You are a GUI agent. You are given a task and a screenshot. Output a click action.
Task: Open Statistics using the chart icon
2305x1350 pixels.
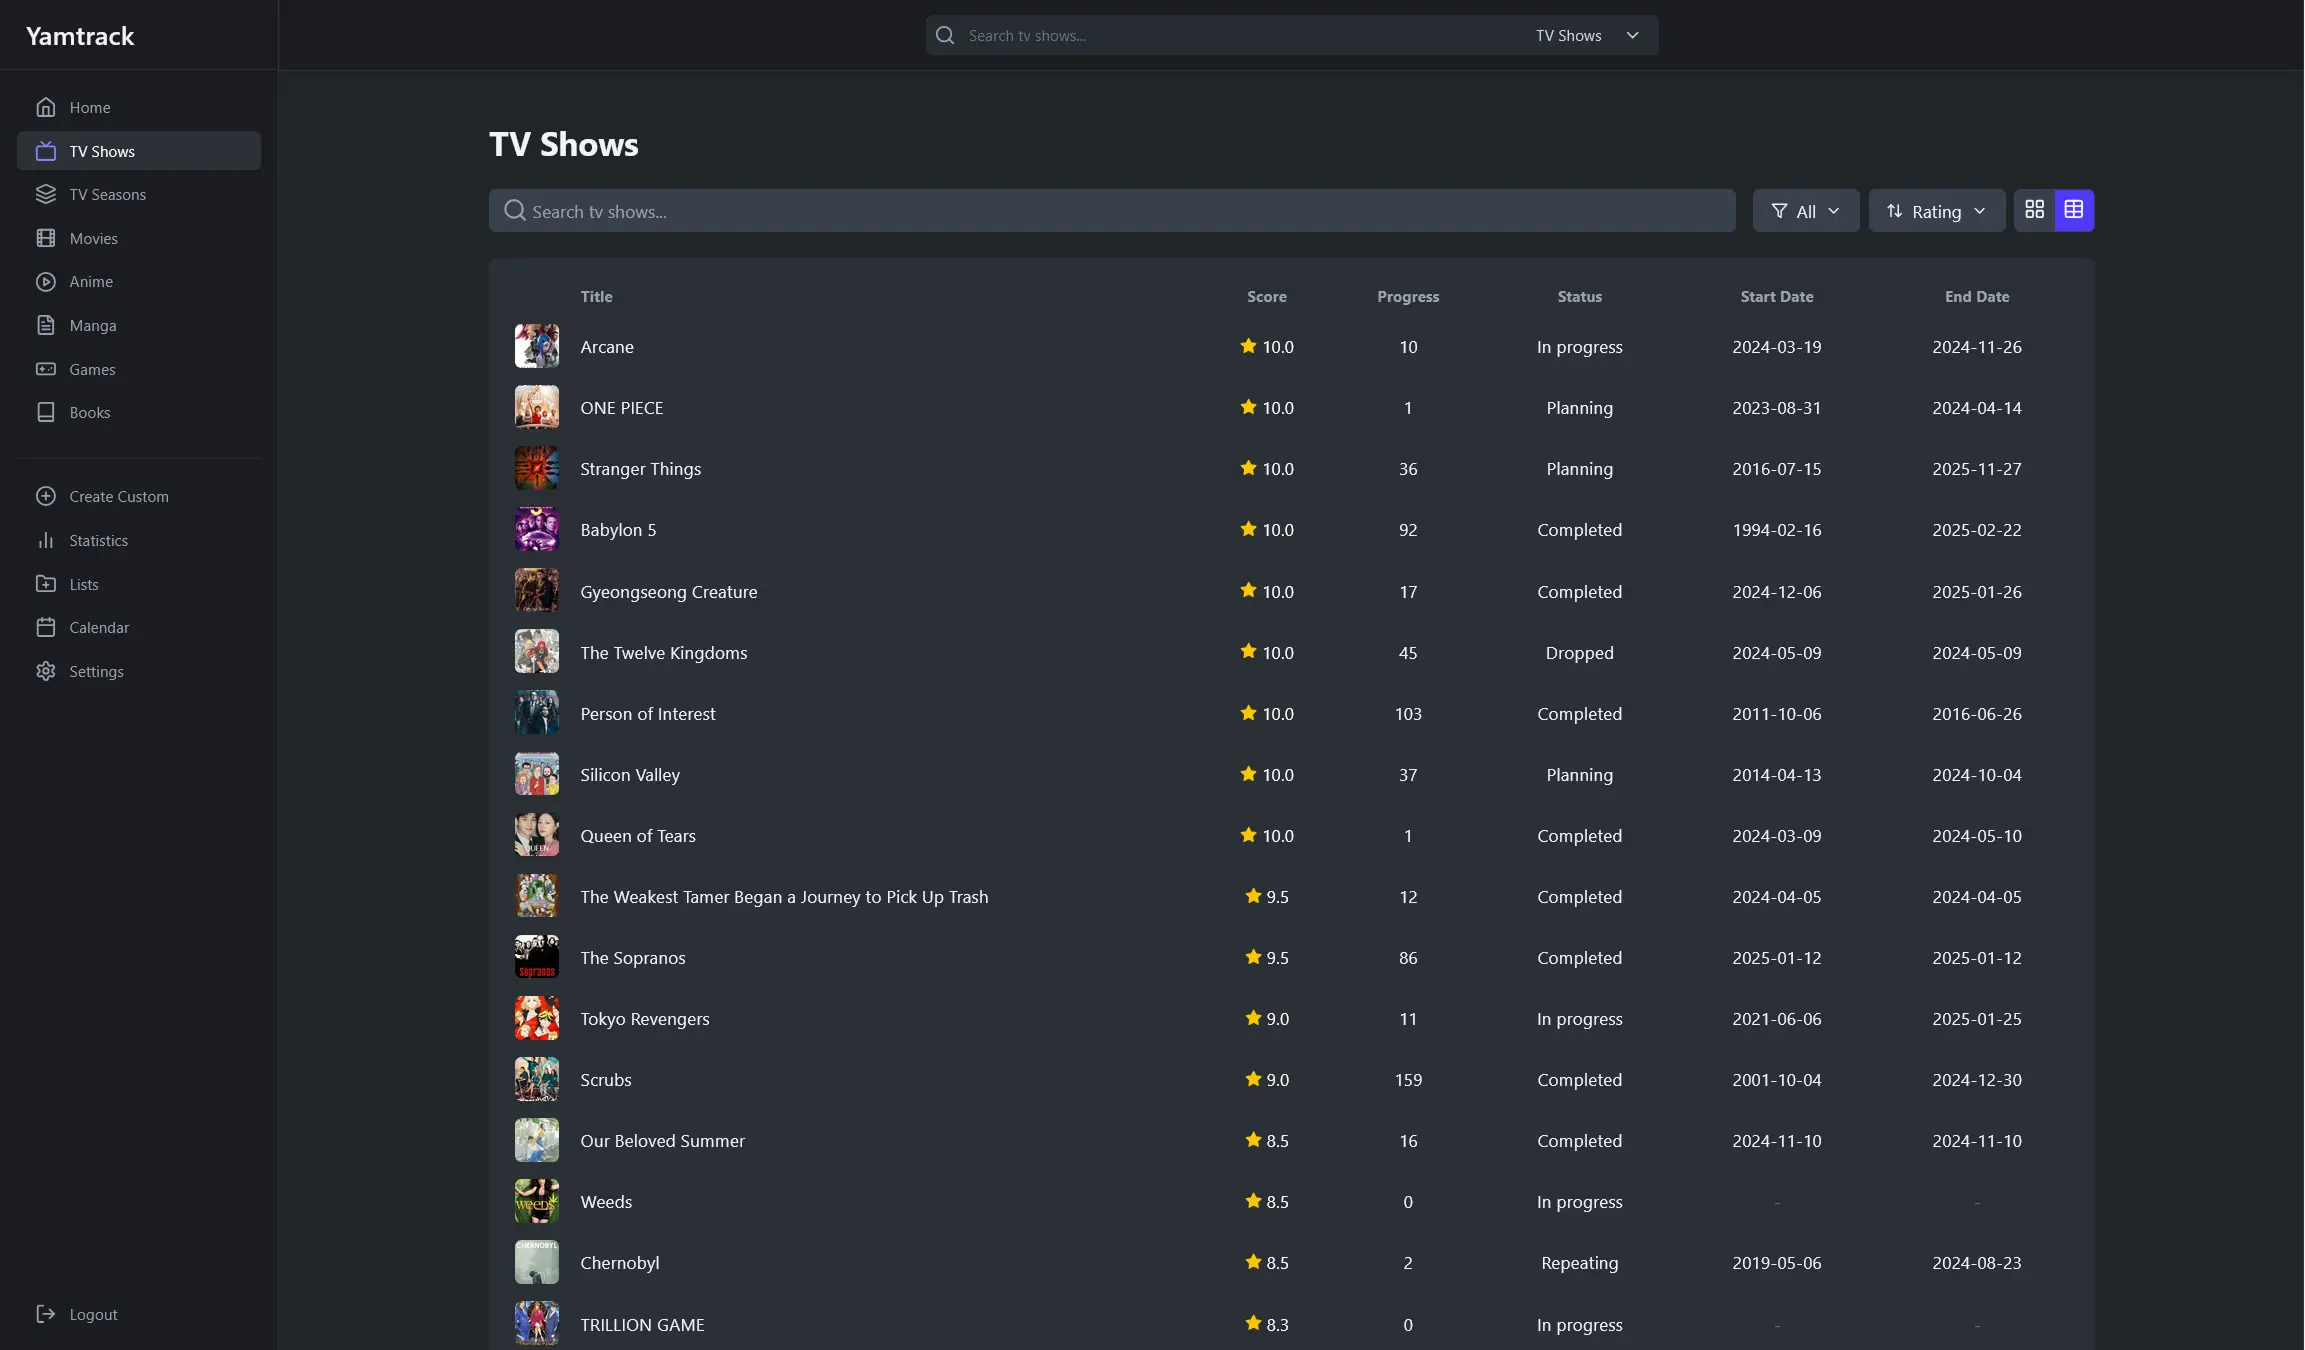pyautogui.click(x=46, y=540)
